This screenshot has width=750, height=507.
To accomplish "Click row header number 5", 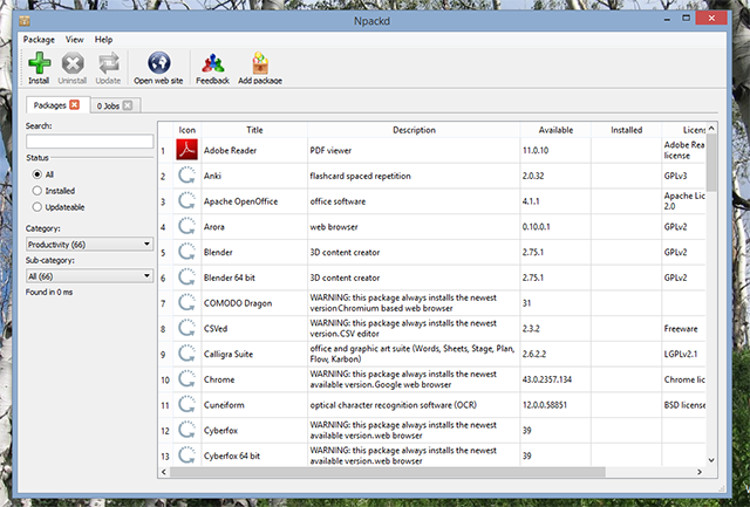I will coord(163,252).
